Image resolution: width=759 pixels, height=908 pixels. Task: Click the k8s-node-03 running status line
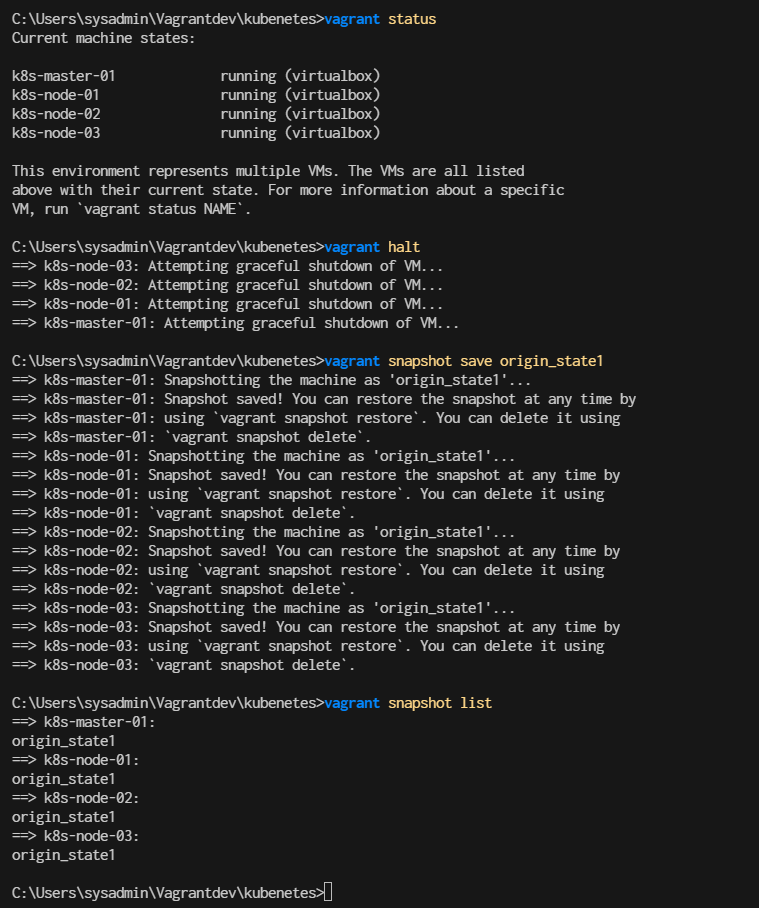pyautogui.click(x=196, y=133)
